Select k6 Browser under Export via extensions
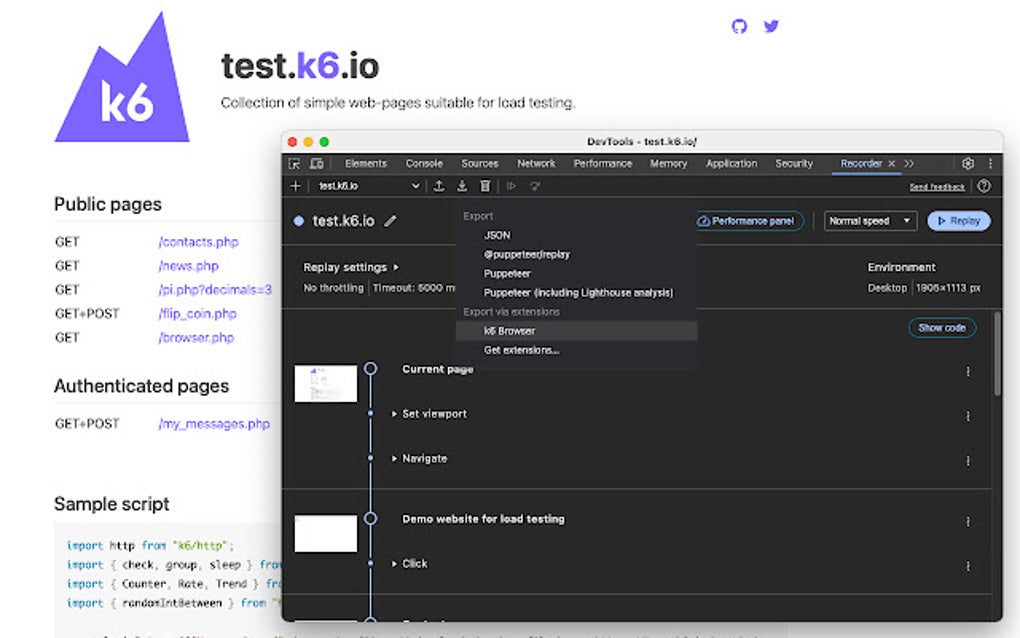Image resolution: width=1020 pixels, height=638 pixels. (x=510, y=330)
